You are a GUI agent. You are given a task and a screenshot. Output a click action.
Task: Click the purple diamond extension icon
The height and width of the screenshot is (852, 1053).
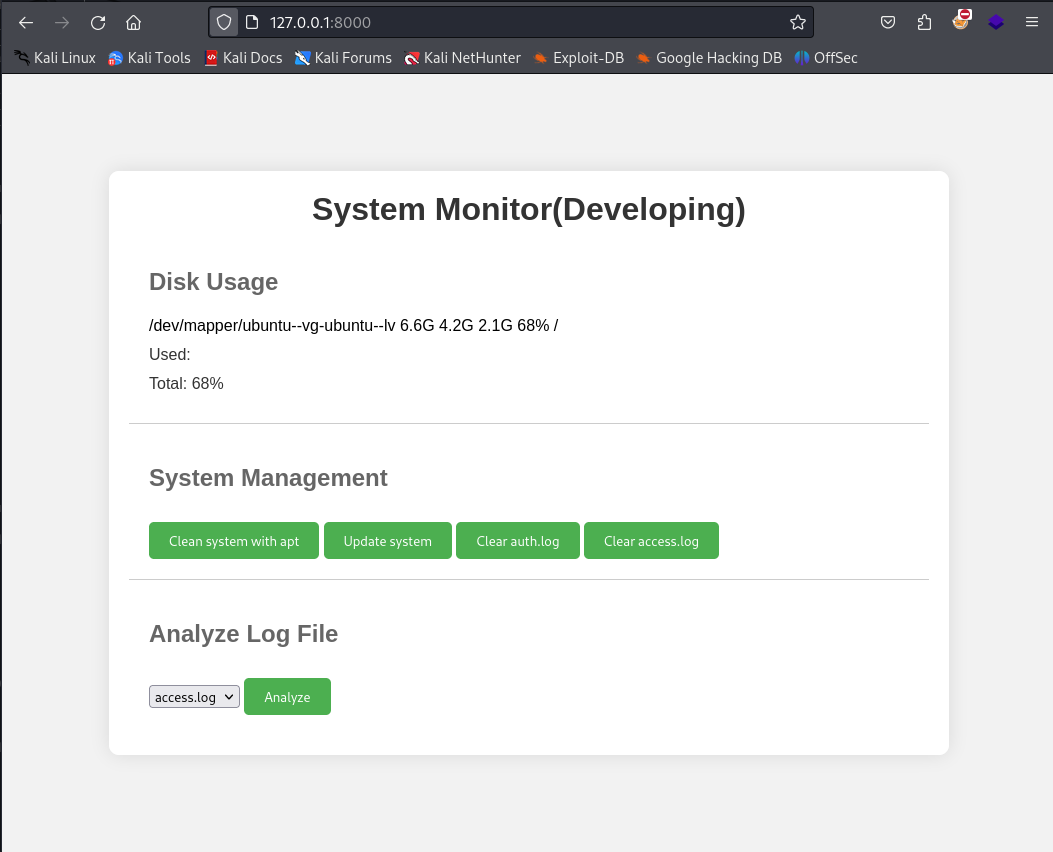coord(996,23)
